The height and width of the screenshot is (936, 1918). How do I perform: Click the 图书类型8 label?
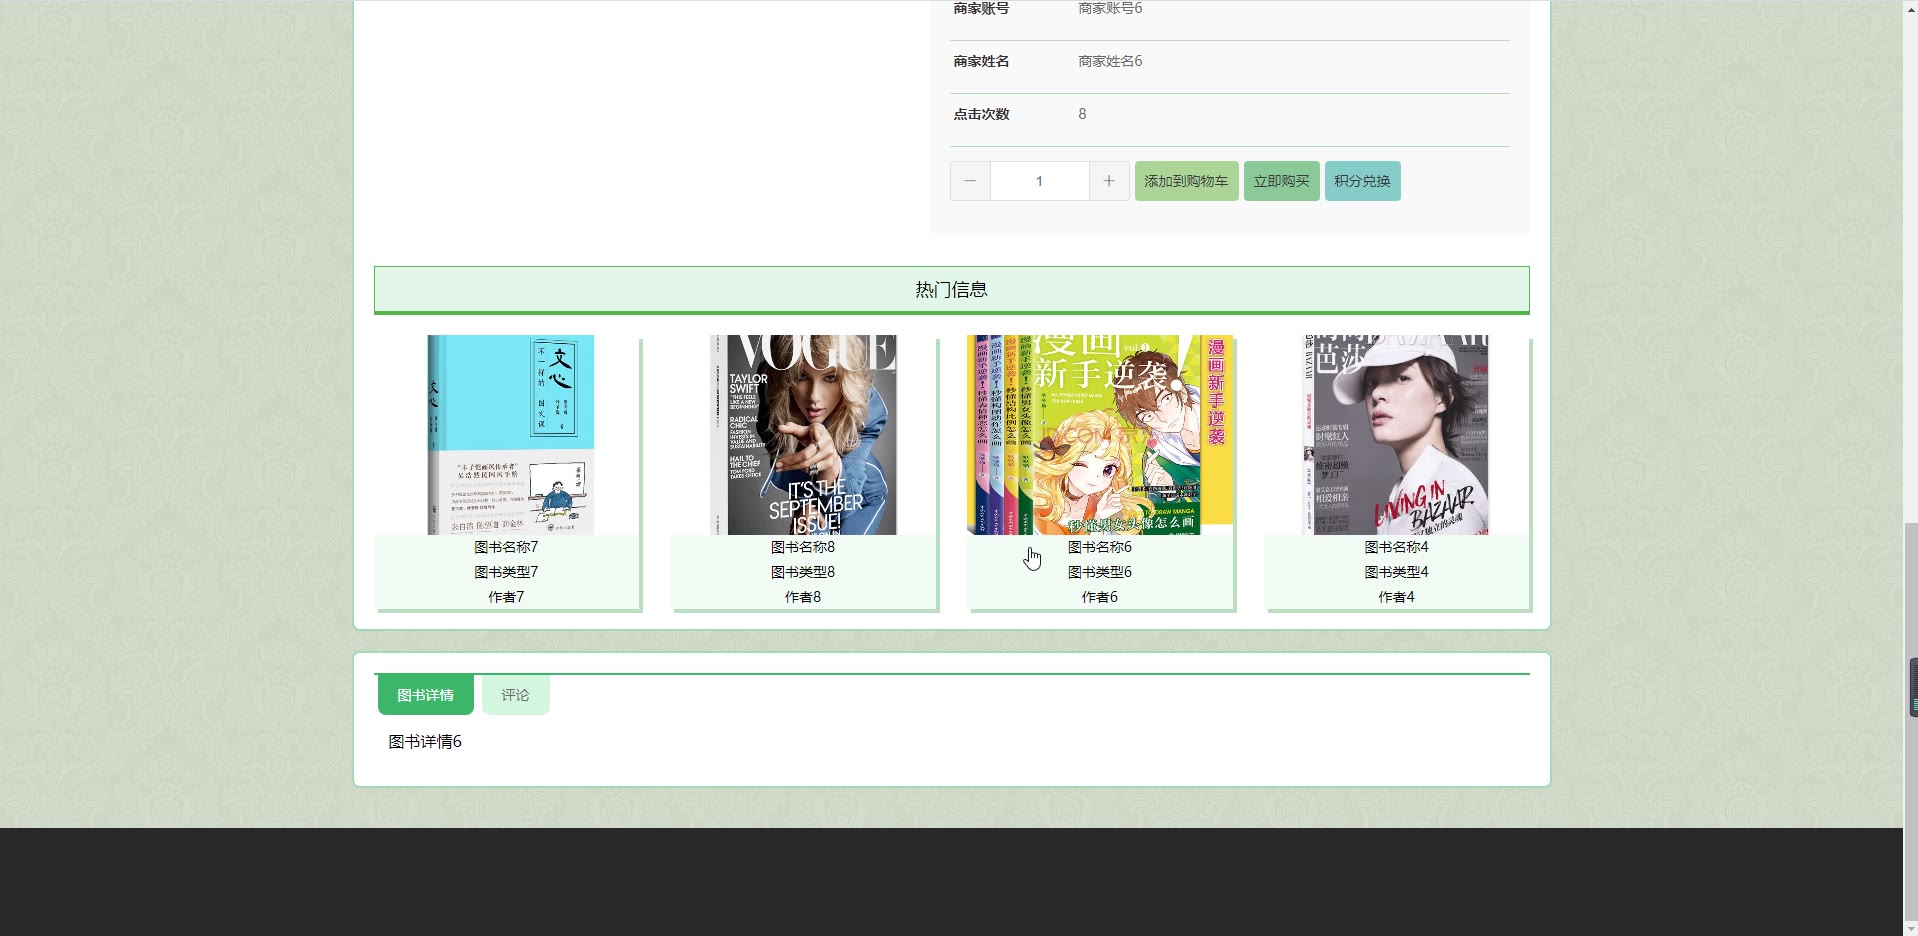pos(803,572)
